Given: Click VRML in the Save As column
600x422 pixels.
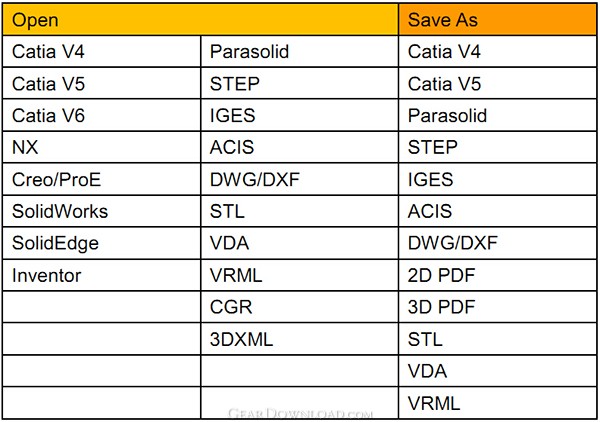Looking at the screenshot, I should 497,403.
